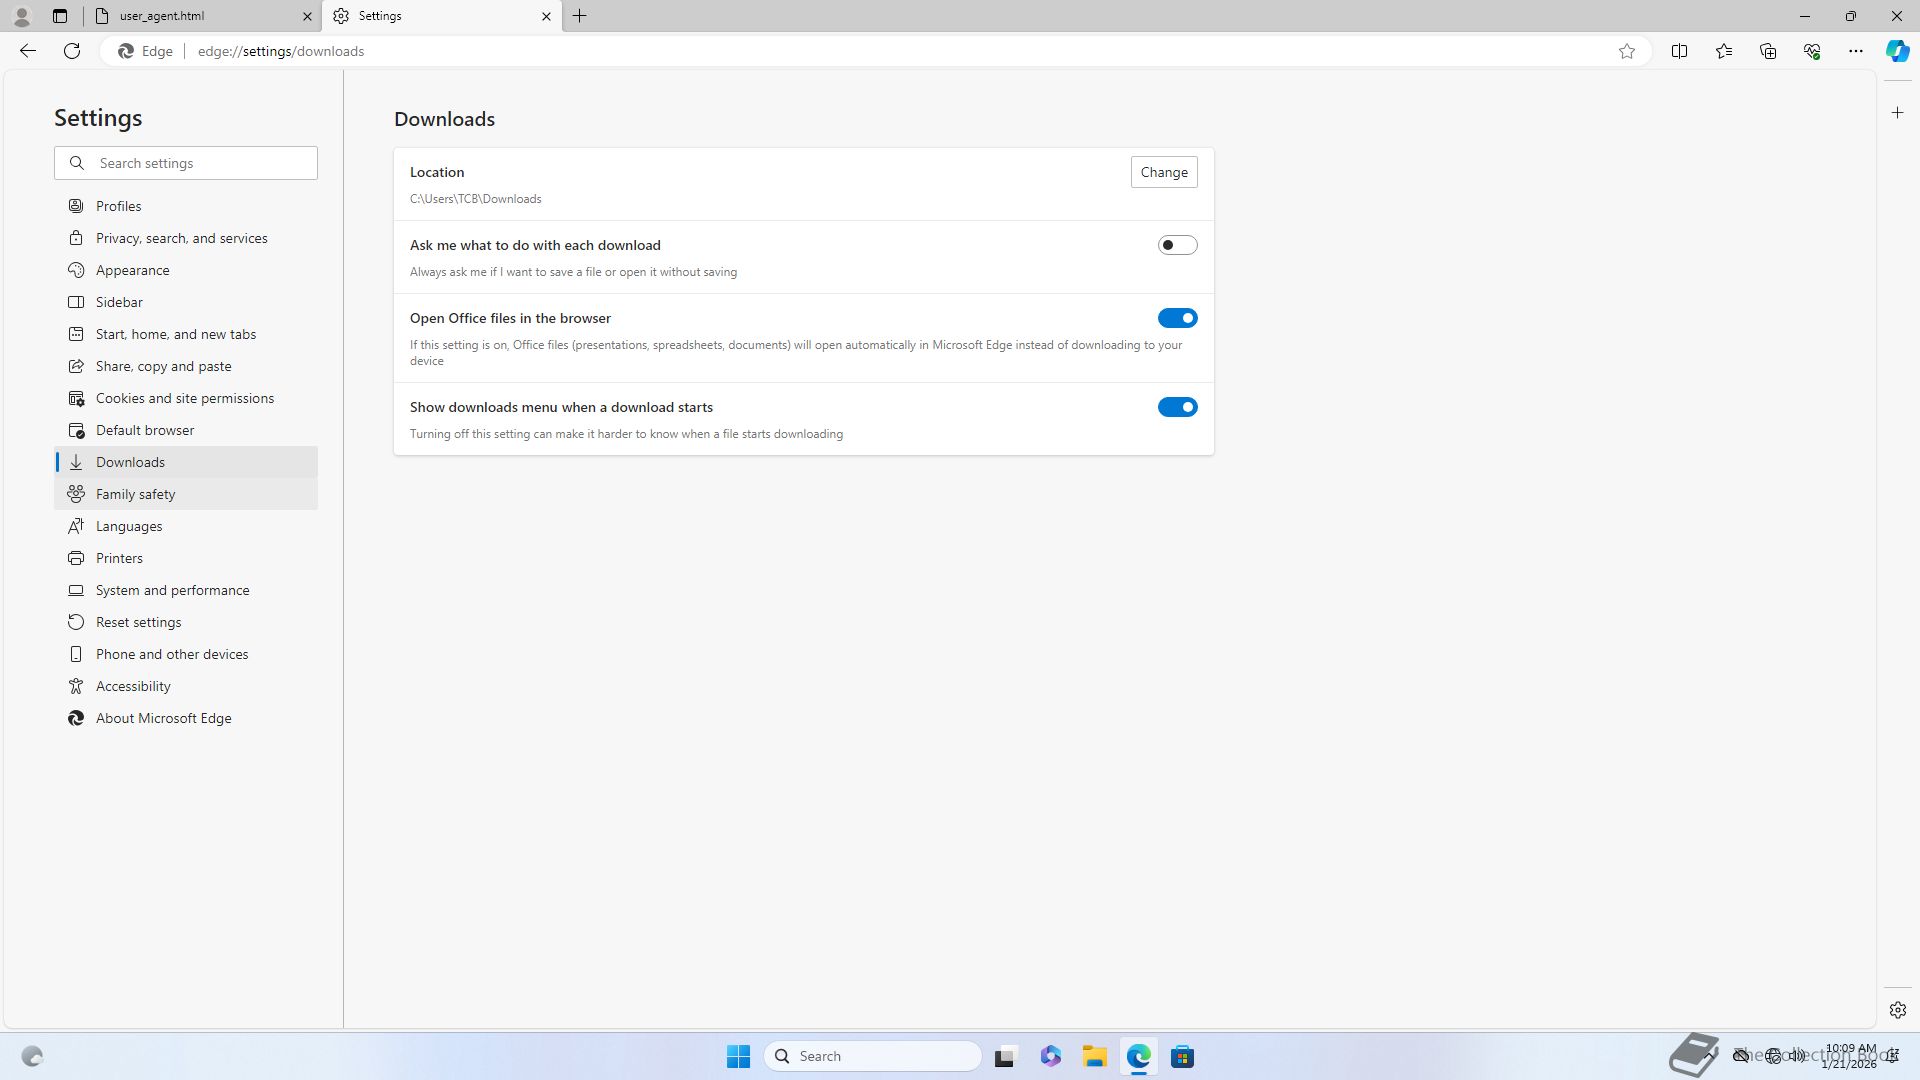This screenshot has width=1920, height=1080.
Task: Select System and performance in sidebar
Action: tap(172, 590)
